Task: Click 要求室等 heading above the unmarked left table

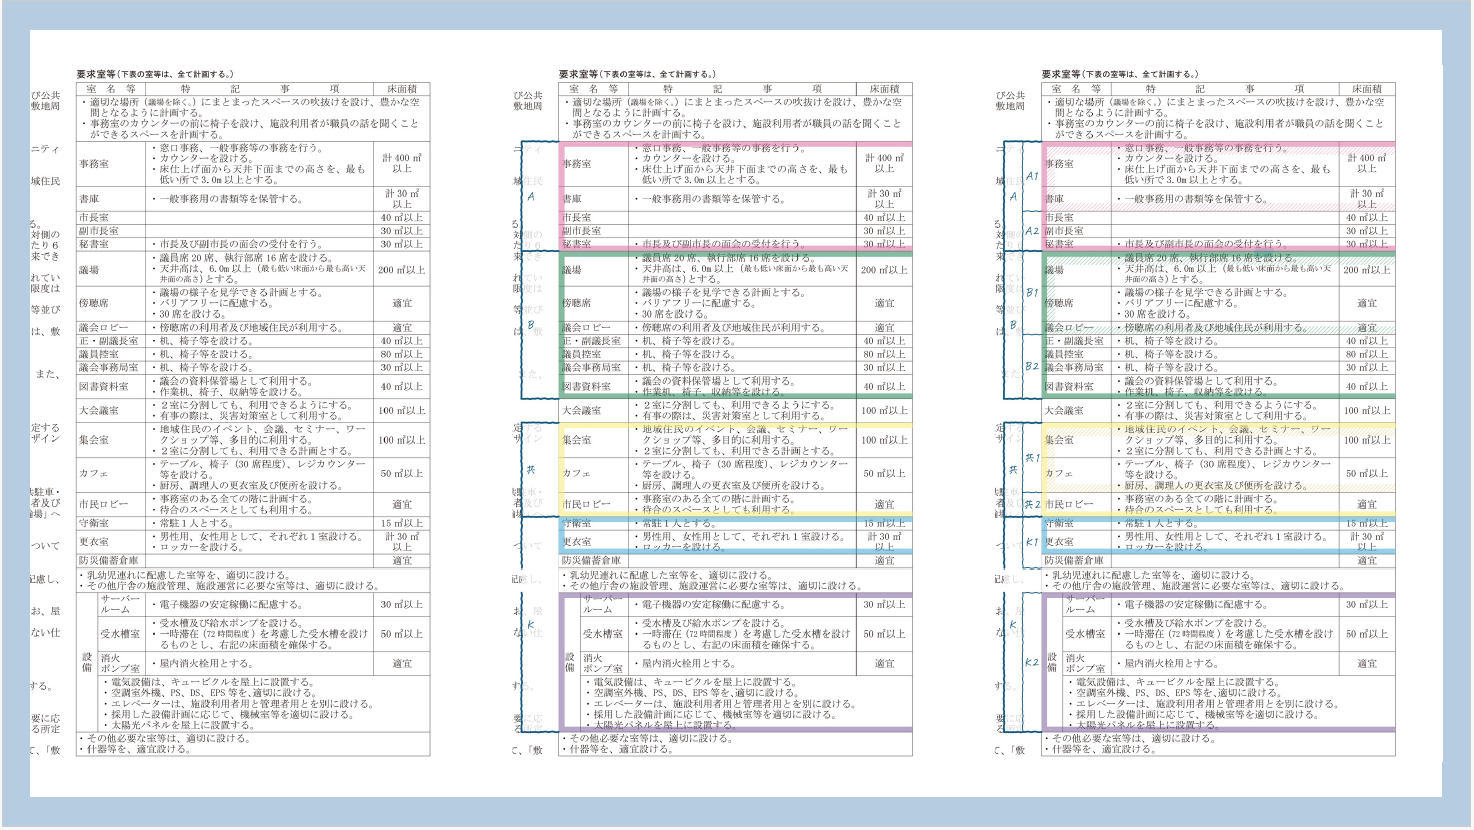Action: click(x=96, y=74)
